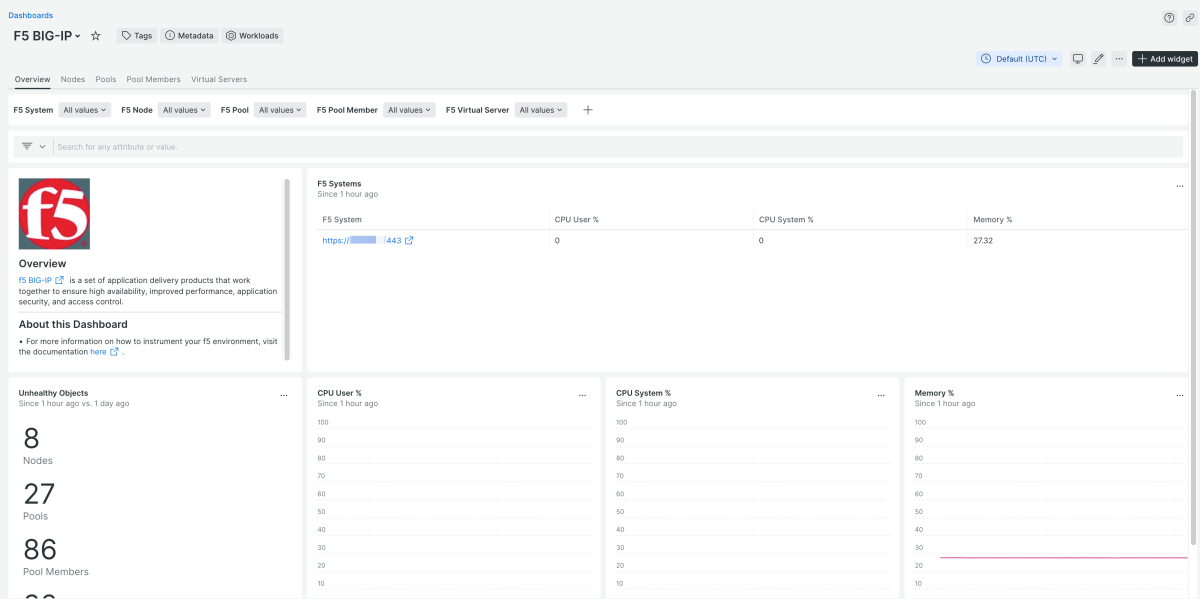Open F5 Systems widget ellipsis menu
This screenshot has width=1200, height=599.
pos(1180,186)
